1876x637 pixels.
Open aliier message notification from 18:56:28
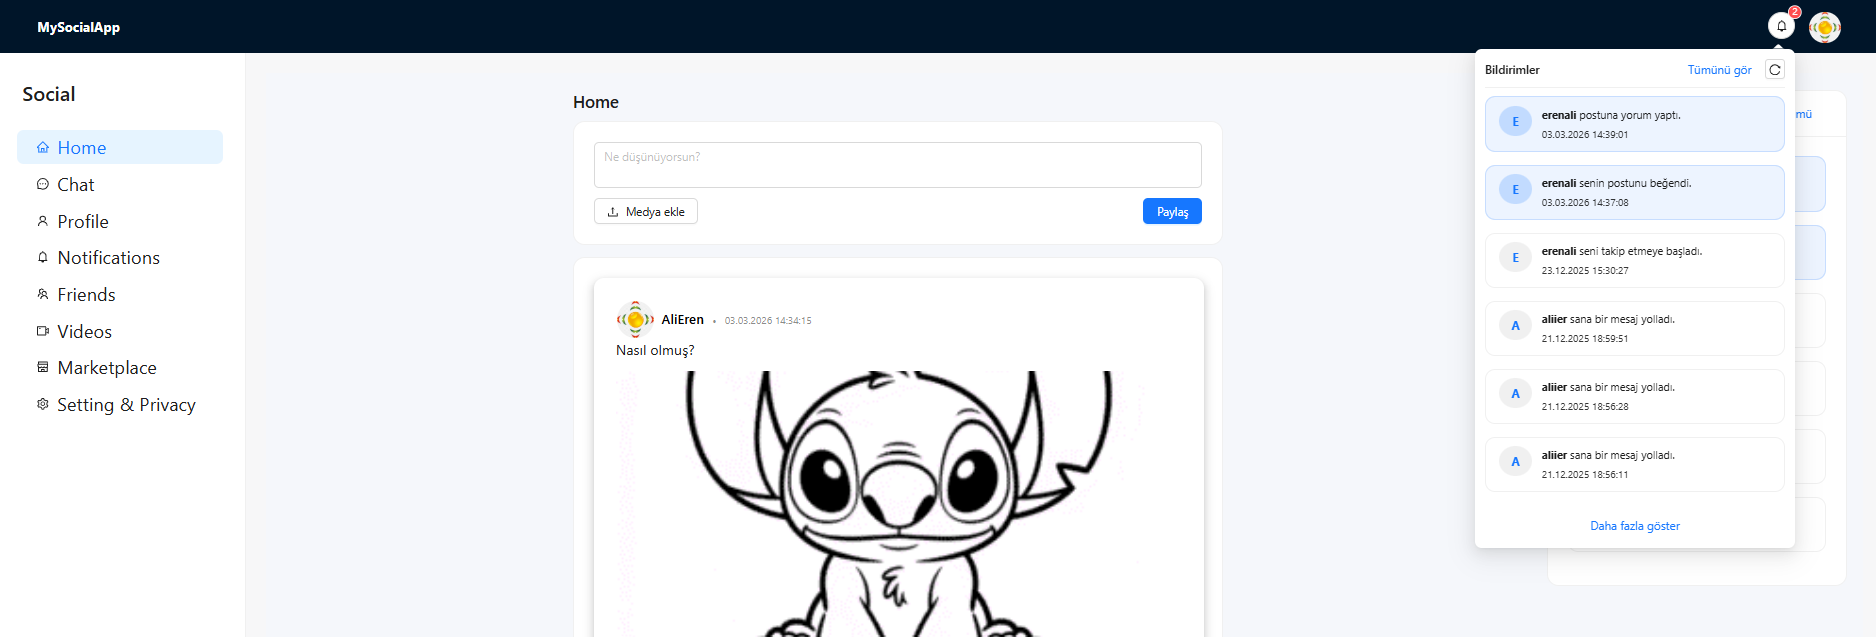pyautogui.click(x=1635, y=396)
